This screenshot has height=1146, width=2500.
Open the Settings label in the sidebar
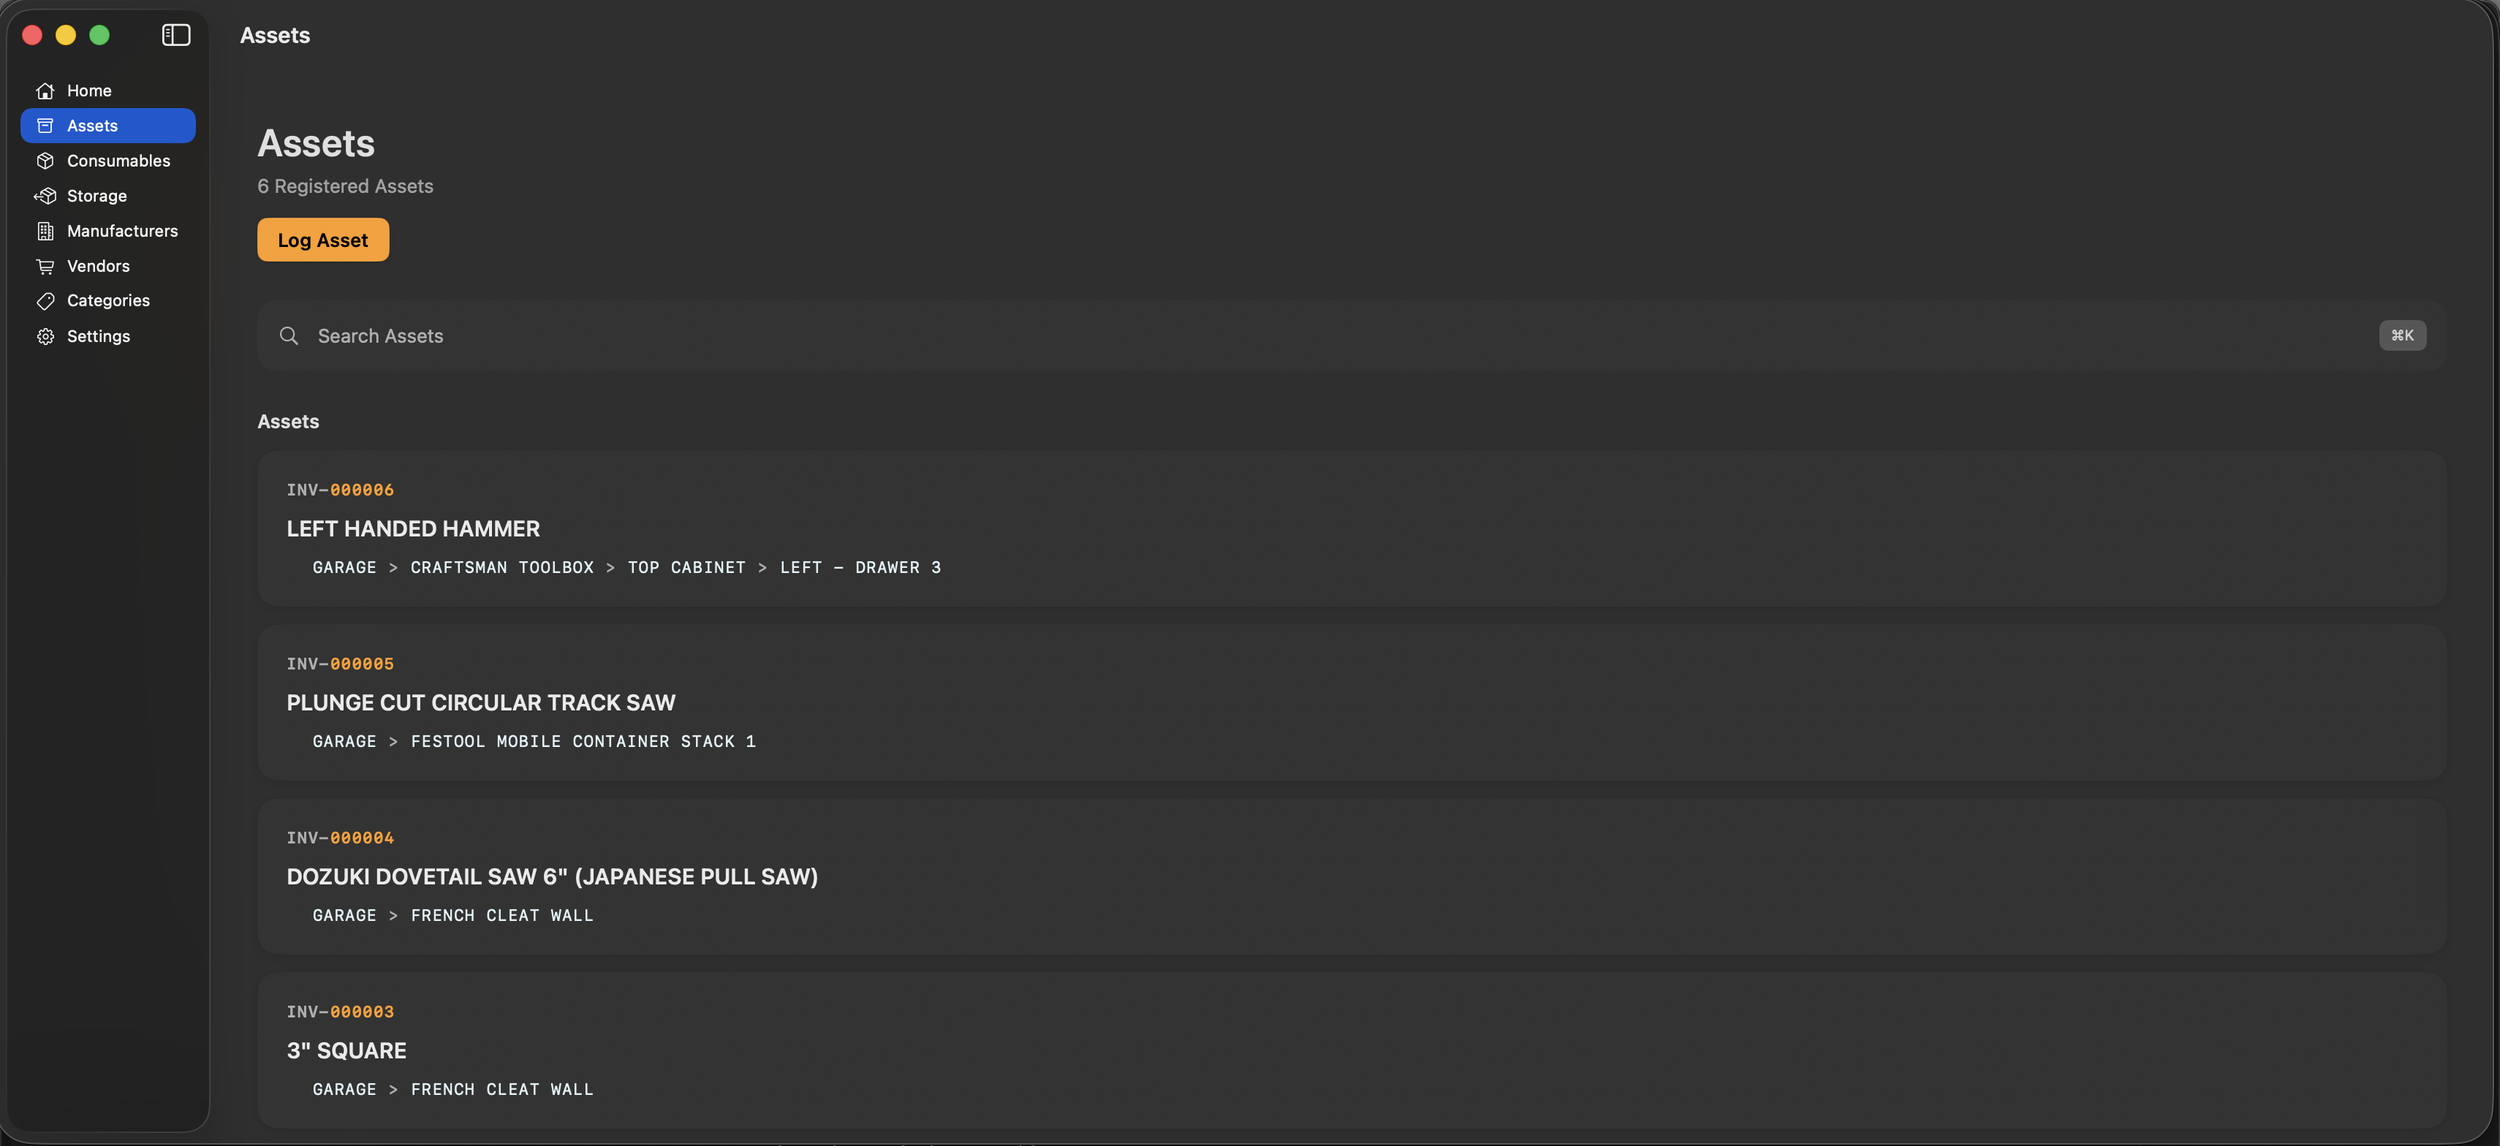coord(98,337)
